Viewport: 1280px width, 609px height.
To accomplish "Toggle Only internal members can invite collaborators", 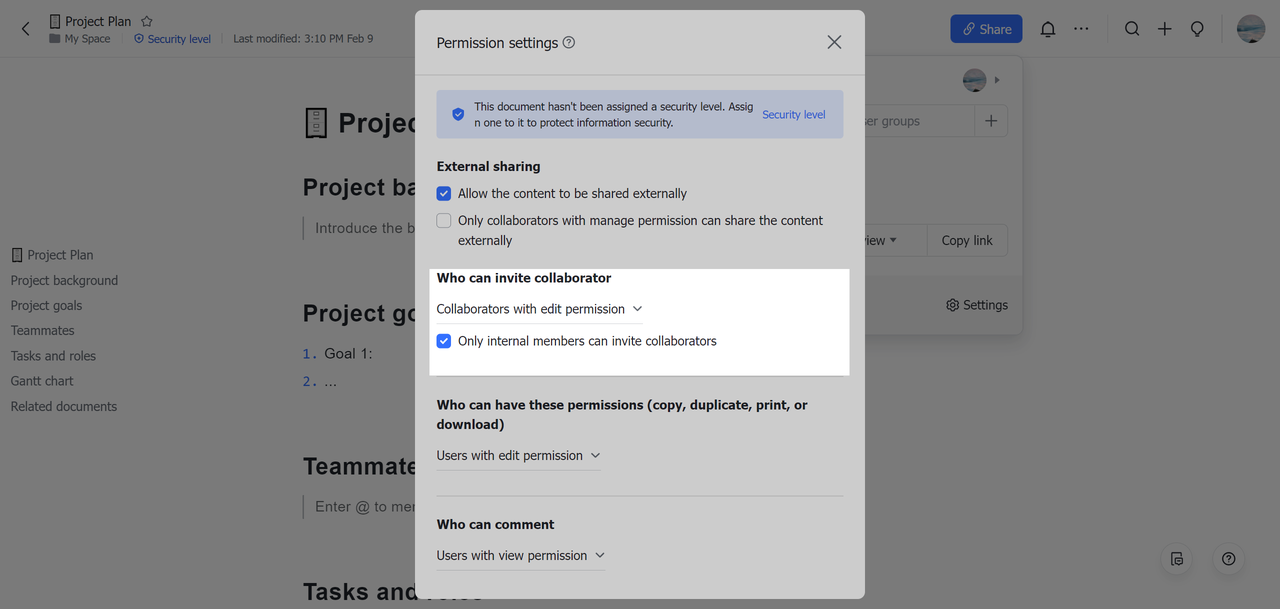I will pos(444,341).
